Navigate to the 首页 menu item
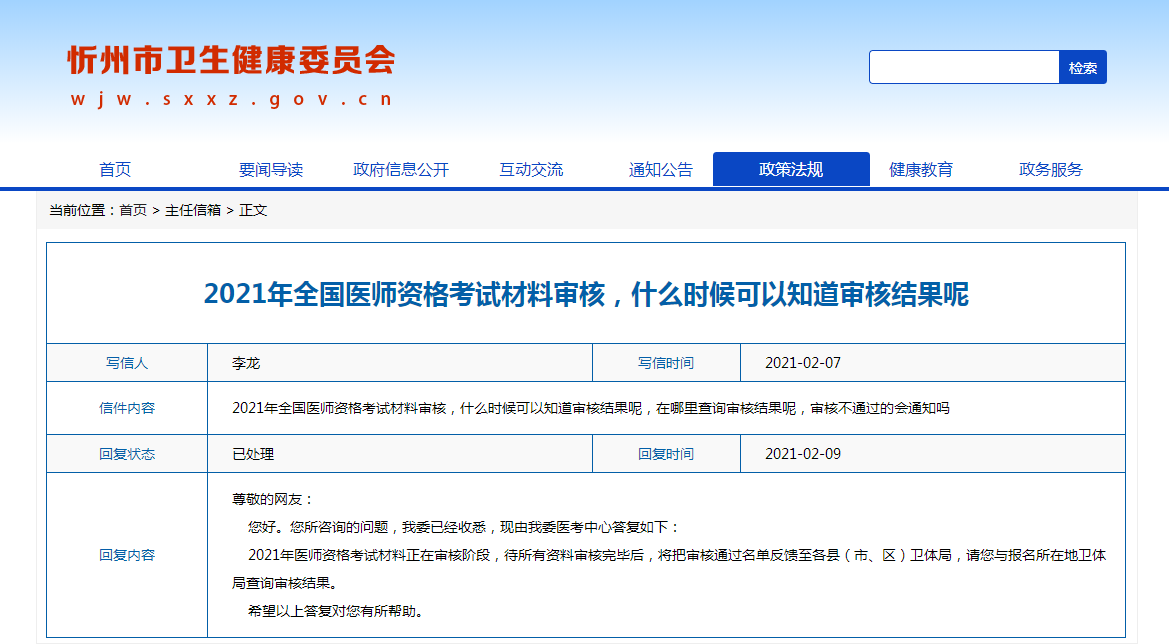 click(117, 169)
